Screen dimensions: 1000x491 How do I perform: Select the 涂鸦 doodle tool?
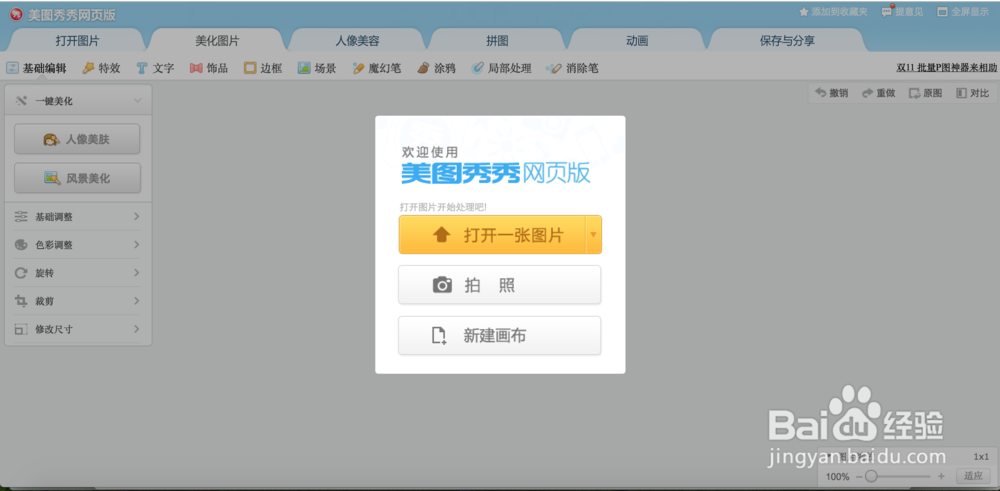437,68
